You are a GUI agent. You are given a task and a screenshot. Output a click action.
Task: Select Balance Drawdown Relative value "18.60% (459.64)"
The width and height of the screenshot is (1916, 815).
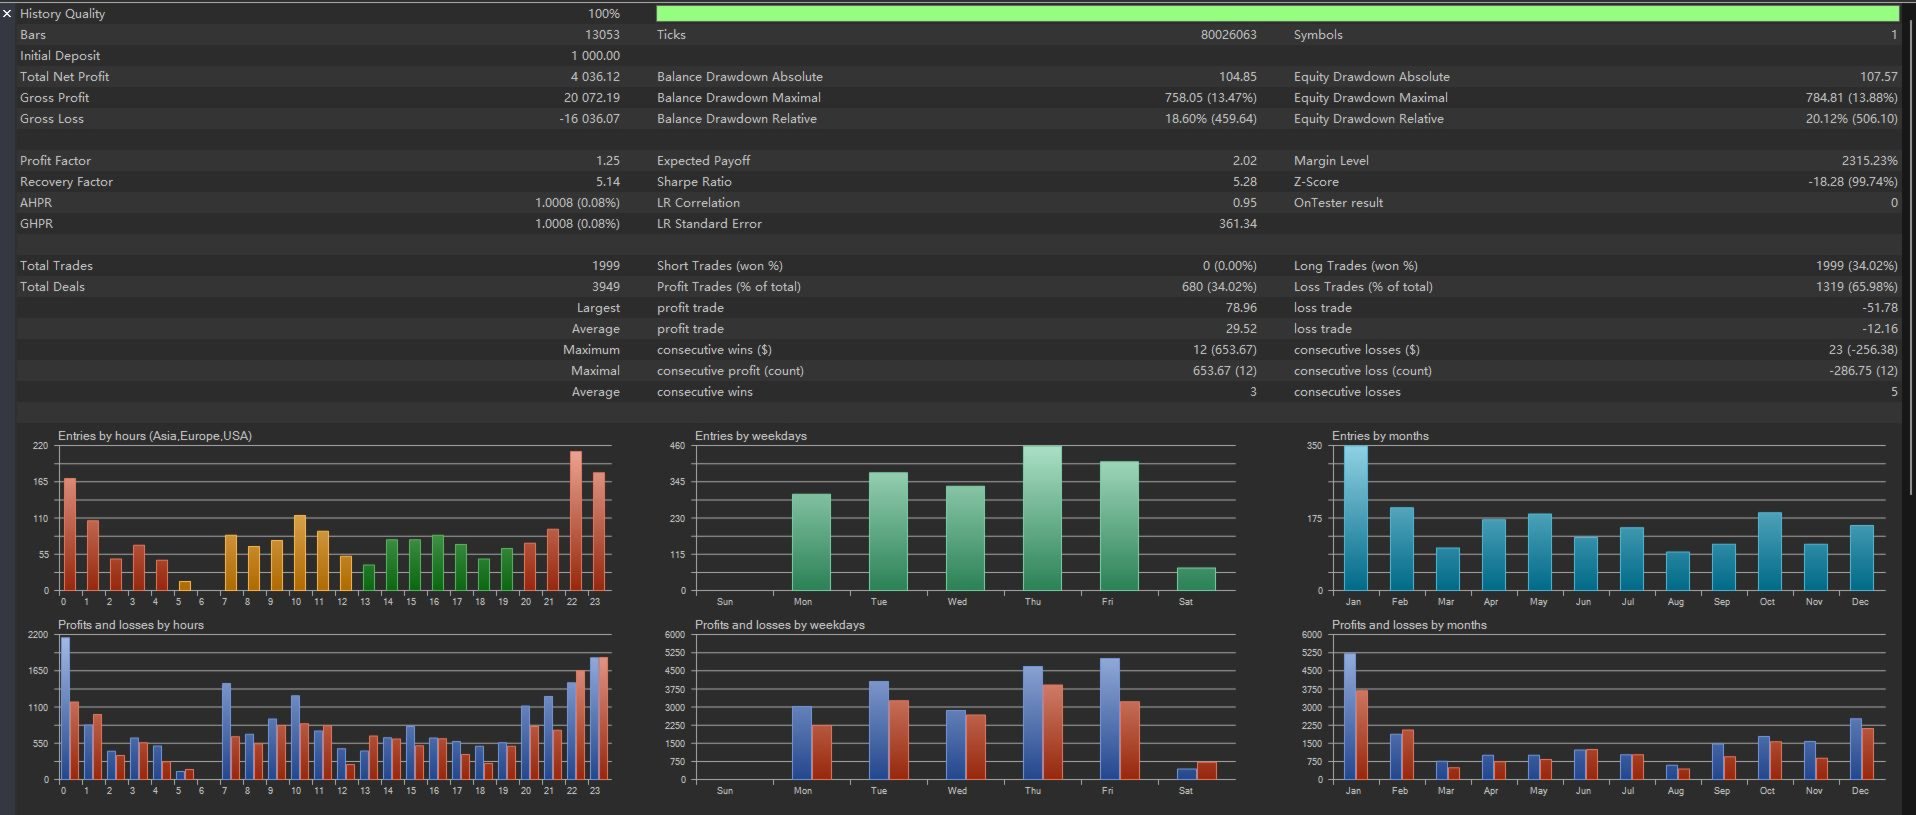pyautogui.click(x=1211, y=119)
